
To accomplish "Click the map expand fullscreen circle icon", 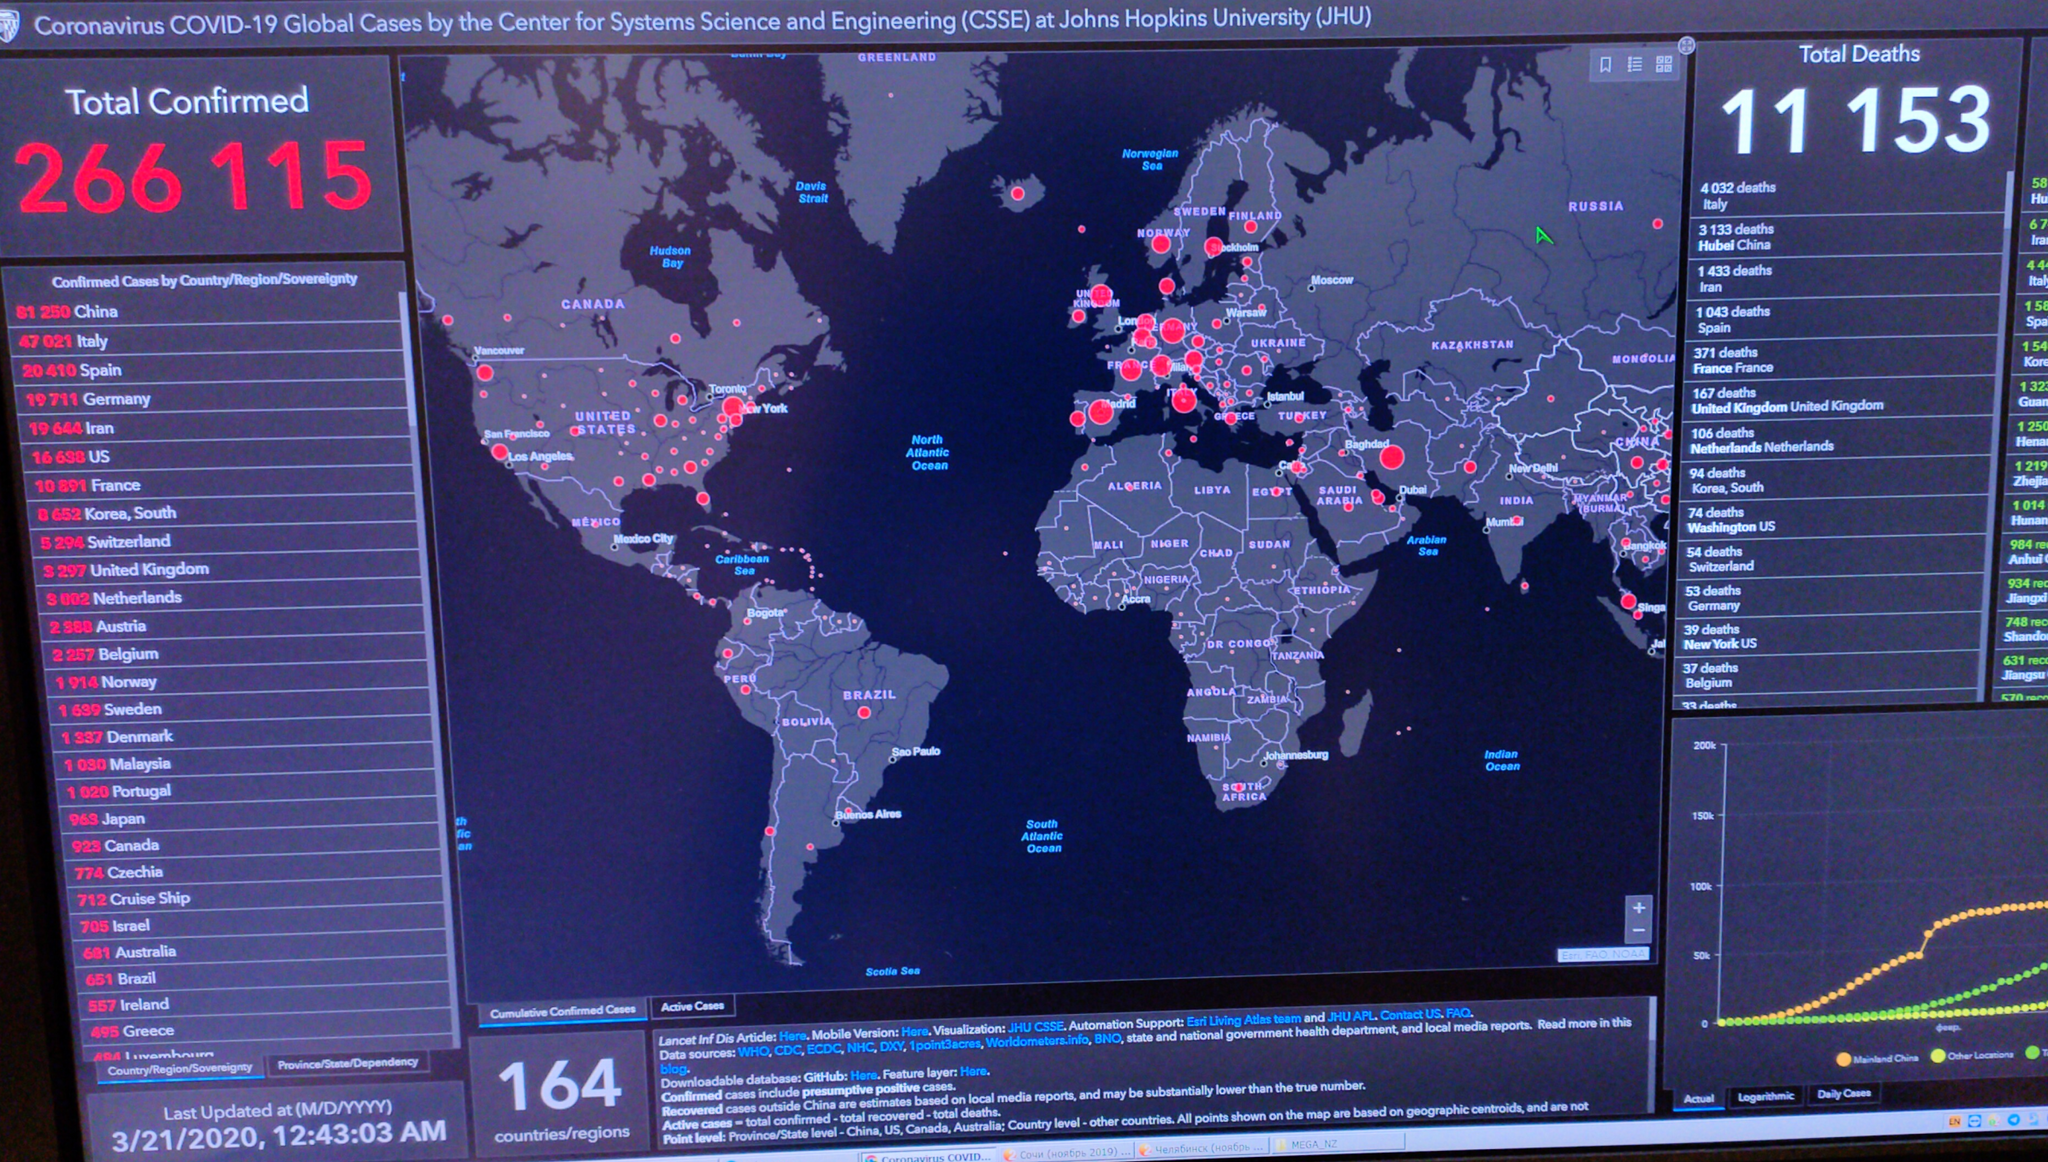I will [x=1686, y=46].
